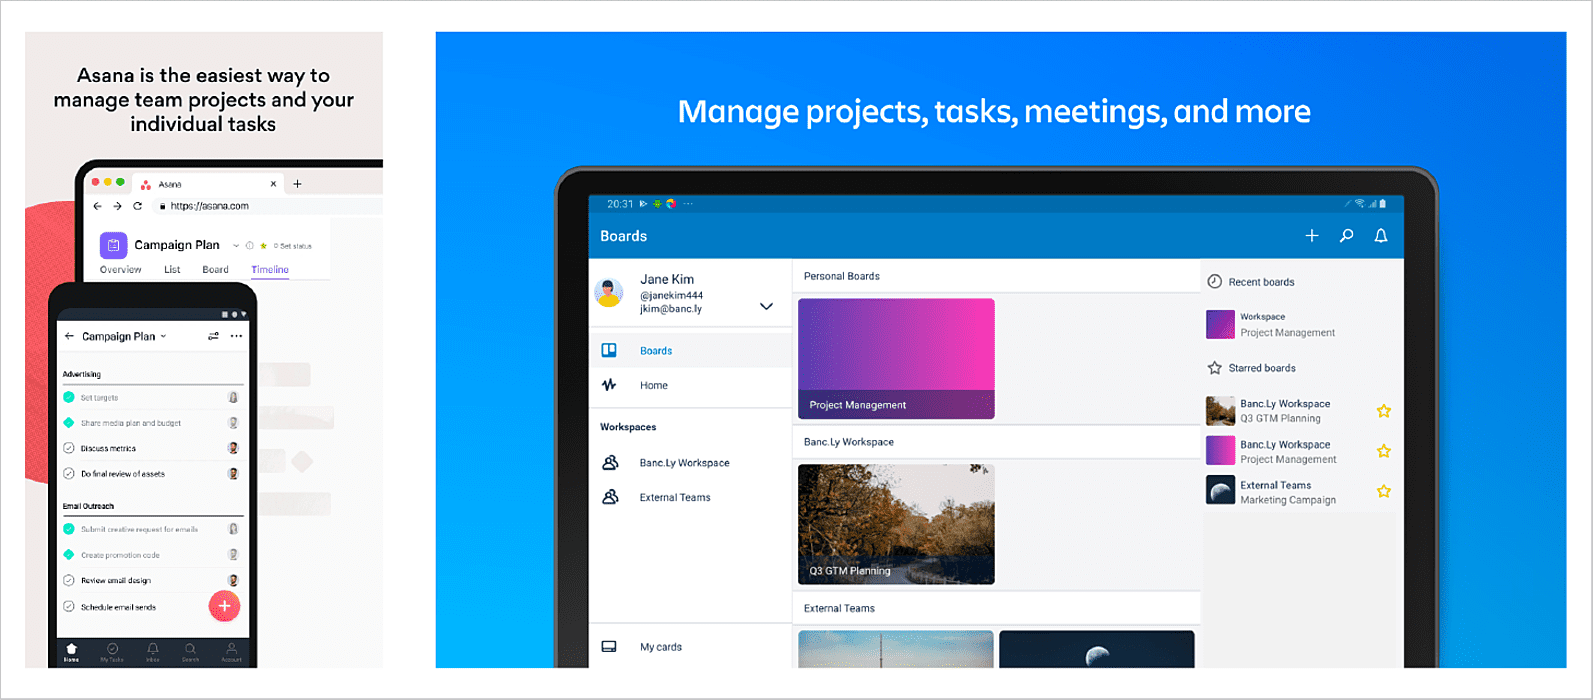Mark Do final review of assets complete
This screenshot has height=700, width=1593.
coord(69,473)
